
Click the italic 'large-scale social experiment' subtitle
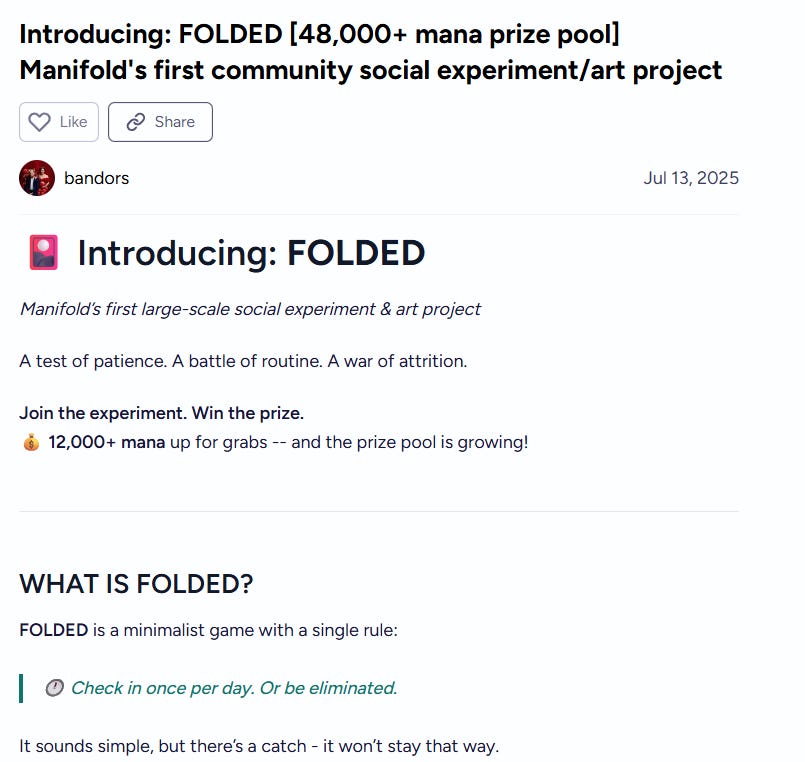point(250,309)
